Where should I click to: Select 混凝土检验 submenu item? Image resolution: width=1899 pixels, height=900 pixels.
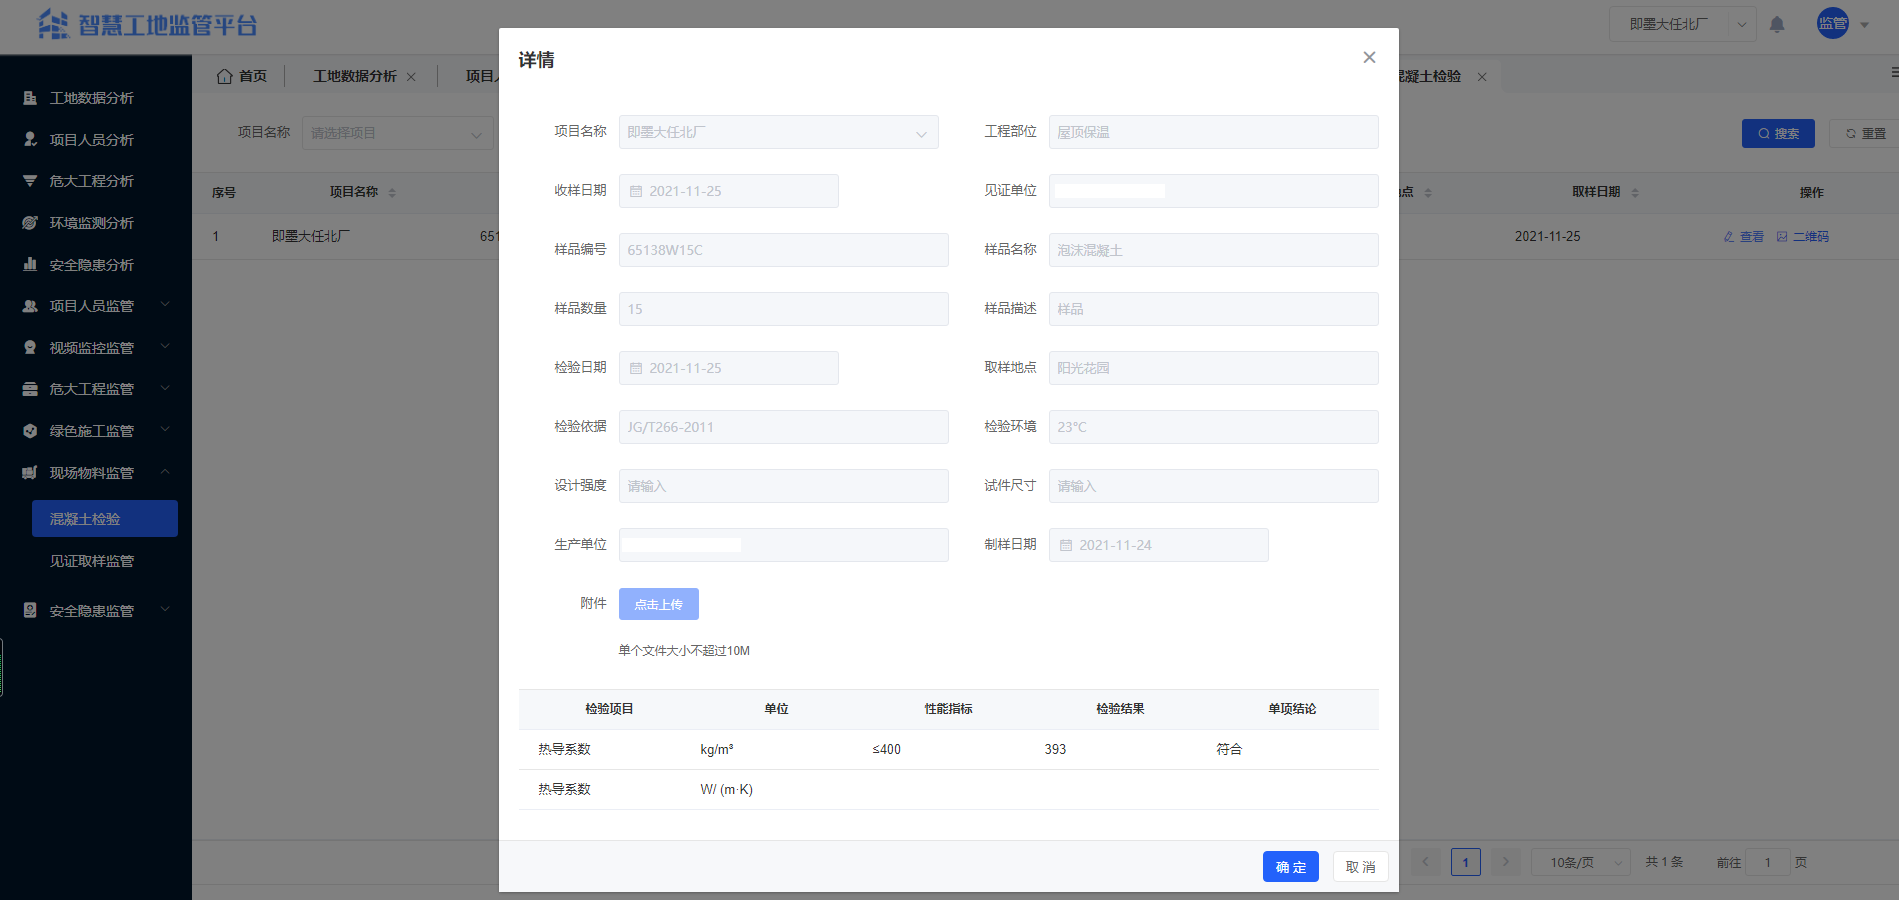pyautogui.click(x=105, y=519)
